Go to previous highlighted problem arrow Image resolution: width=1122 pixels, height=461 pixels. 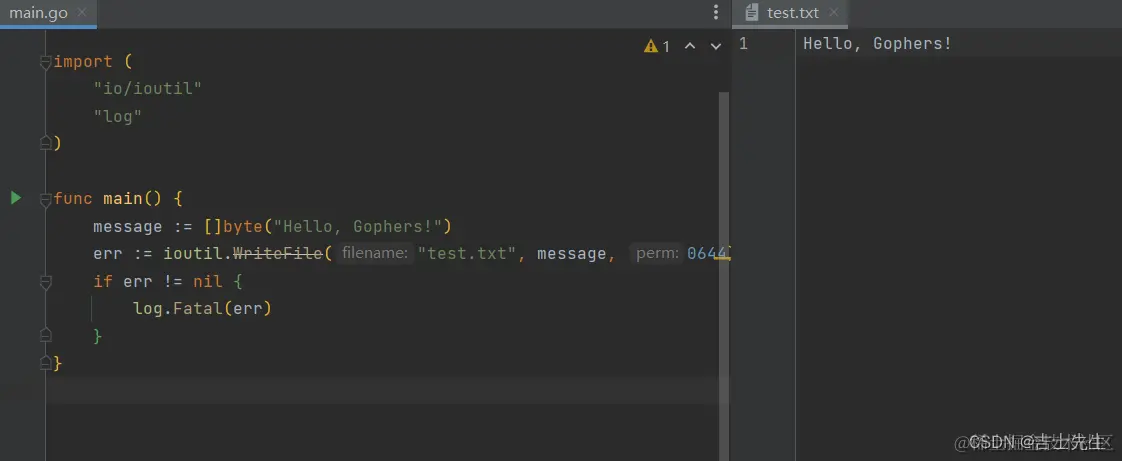point(690,47)
